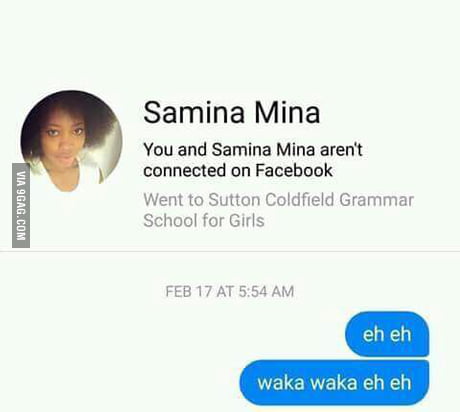
Task: Tap the 'School for Girls' text line
Action: point(204,220)
